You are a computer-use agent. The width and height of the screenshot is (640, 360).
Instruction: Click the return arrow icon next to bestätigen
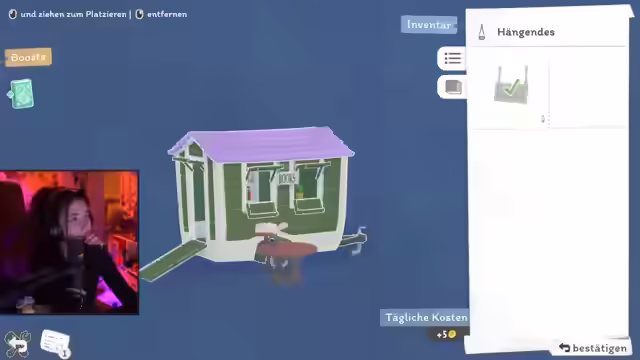tap(564, 347)
